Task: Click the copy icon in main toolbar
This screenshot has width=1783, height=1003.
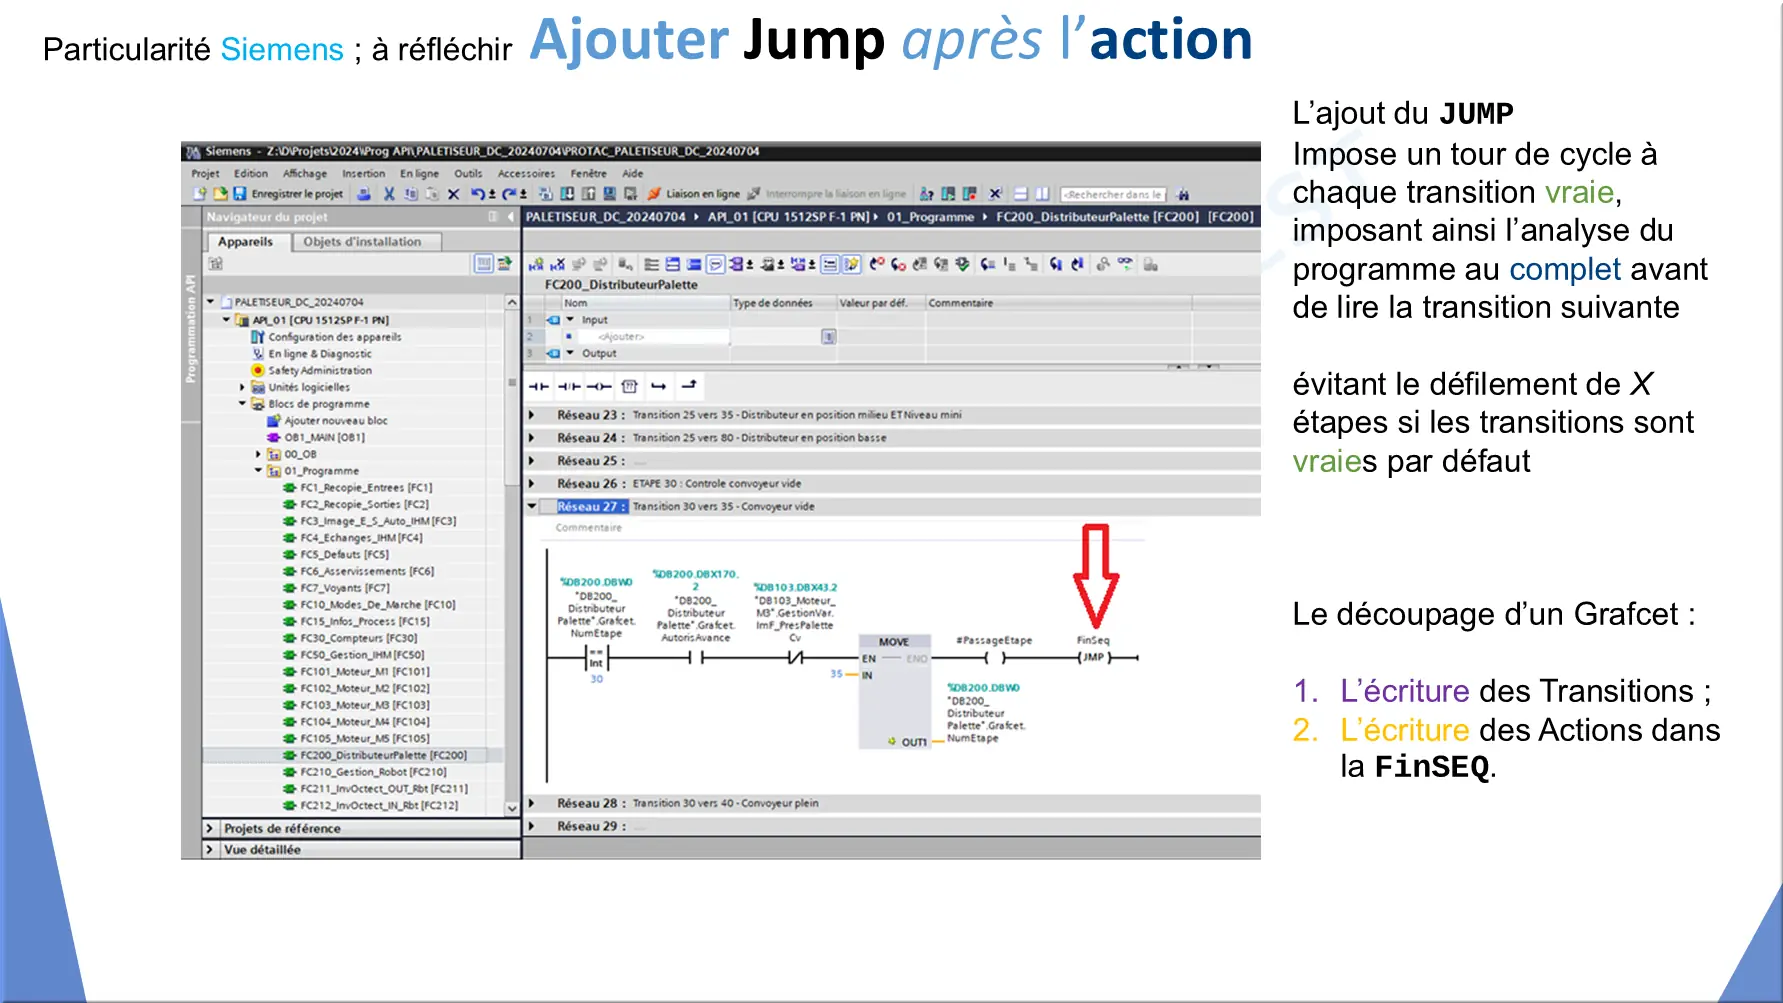Action: tap(411, 194)
